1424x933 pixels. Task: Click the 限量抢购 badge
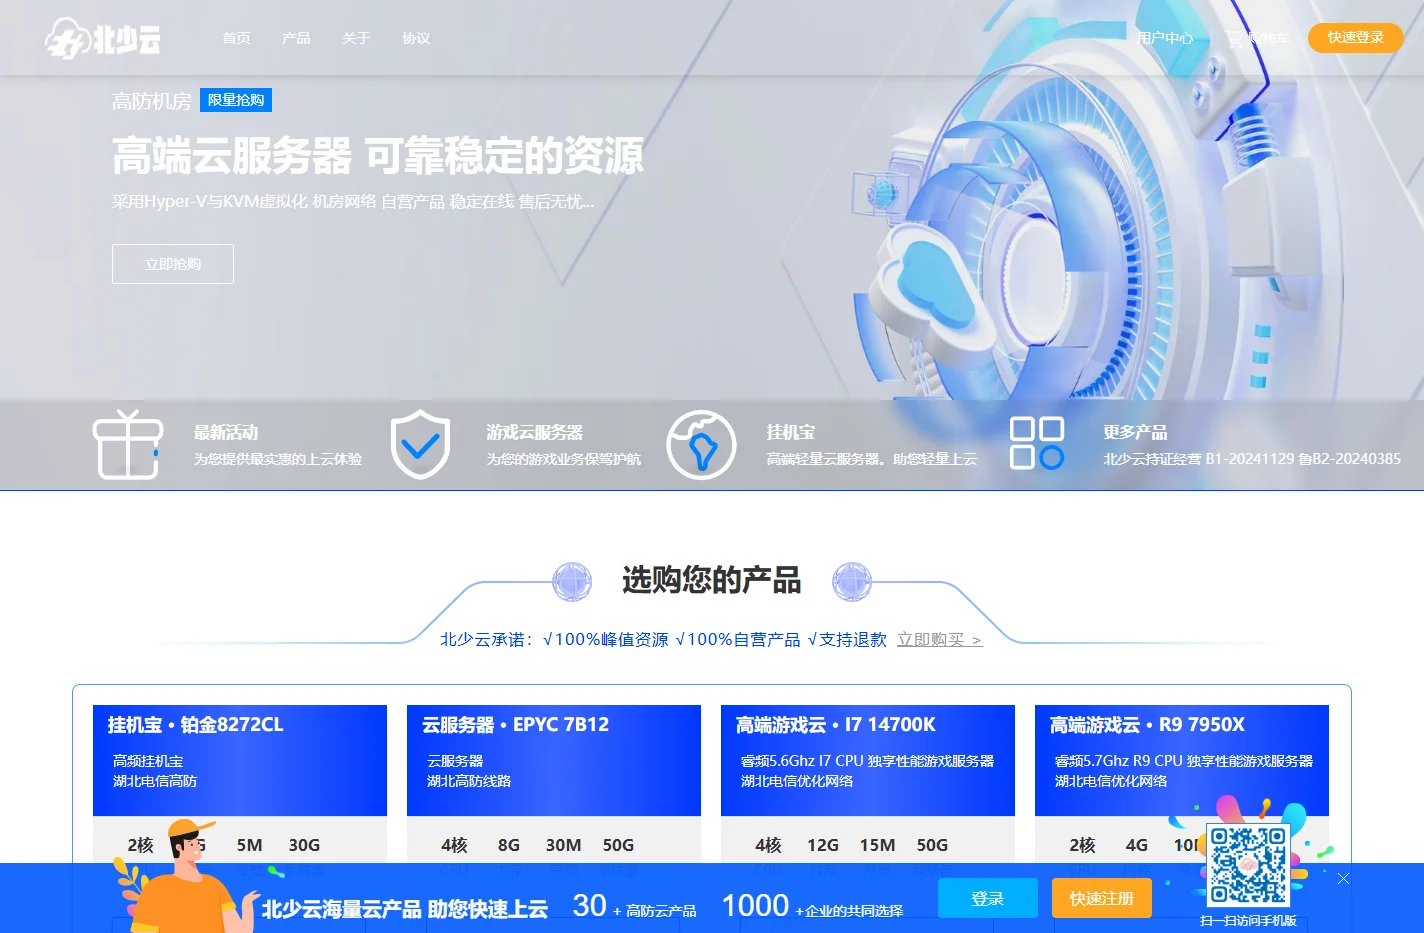pos(236,100)
